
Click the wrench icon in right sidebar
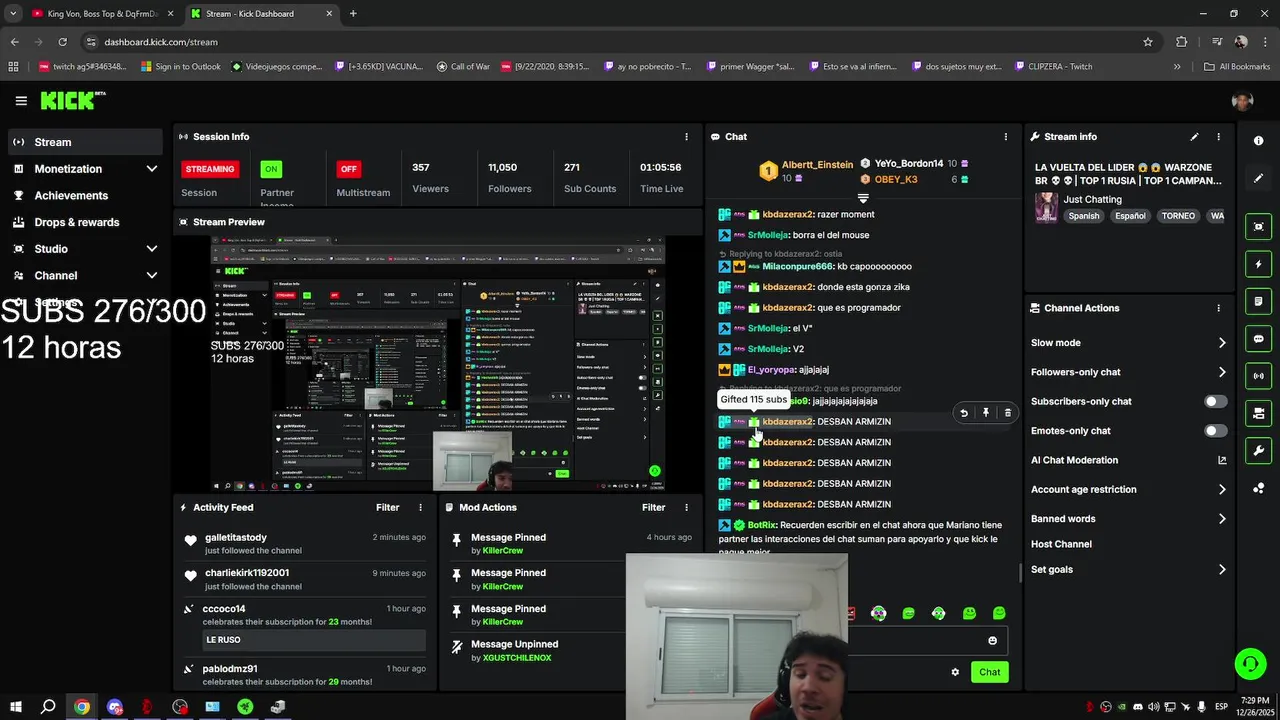[x=1259, y=451]
